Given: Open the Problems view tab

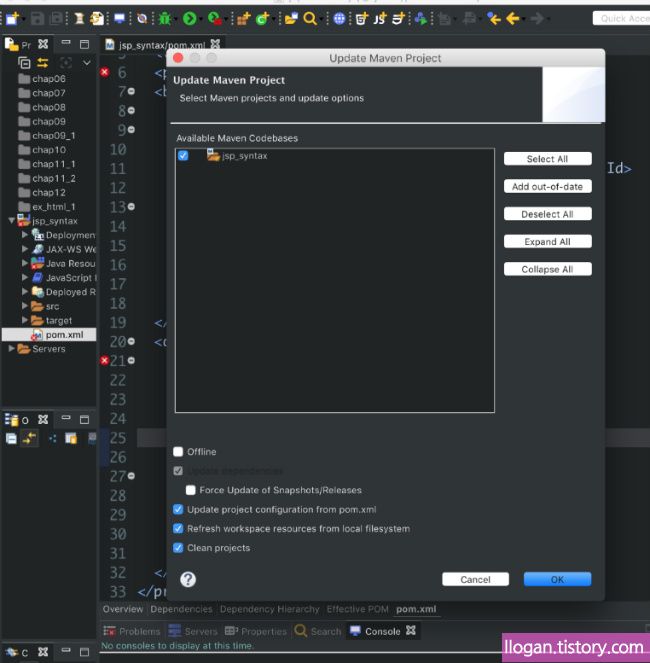Looking at the screenshot, I should (x=132, y=631).
